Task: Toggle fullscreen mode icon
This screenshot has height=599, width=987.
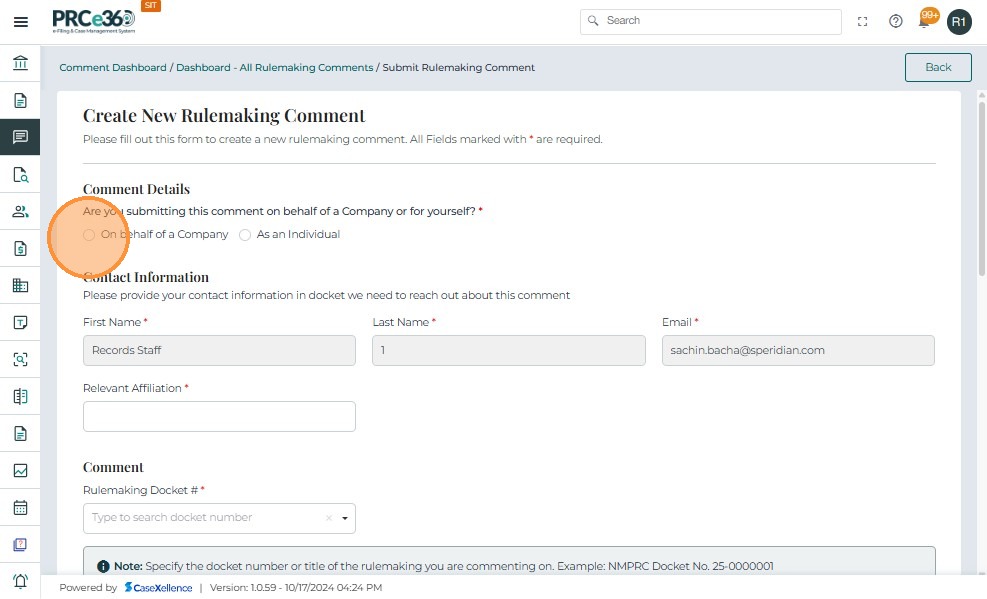Action: click(863, 22)
